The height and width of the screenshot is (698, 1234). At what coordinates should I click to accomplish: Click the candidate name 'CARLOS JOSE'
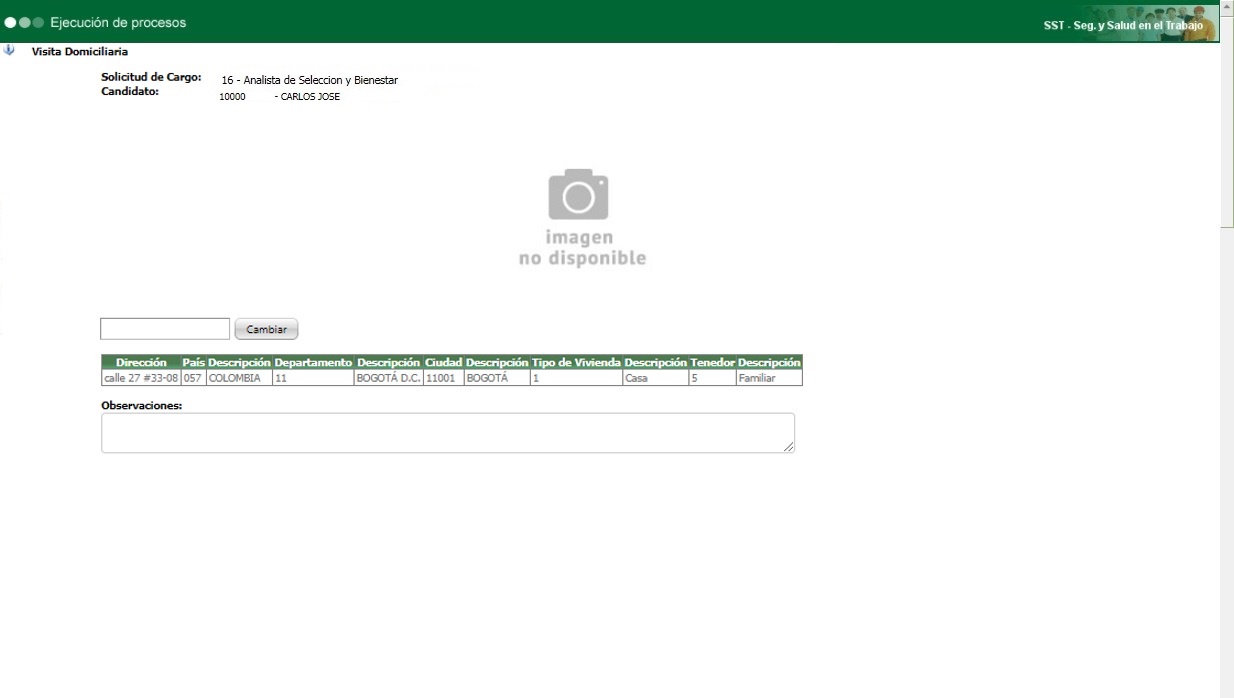point(311,97)
